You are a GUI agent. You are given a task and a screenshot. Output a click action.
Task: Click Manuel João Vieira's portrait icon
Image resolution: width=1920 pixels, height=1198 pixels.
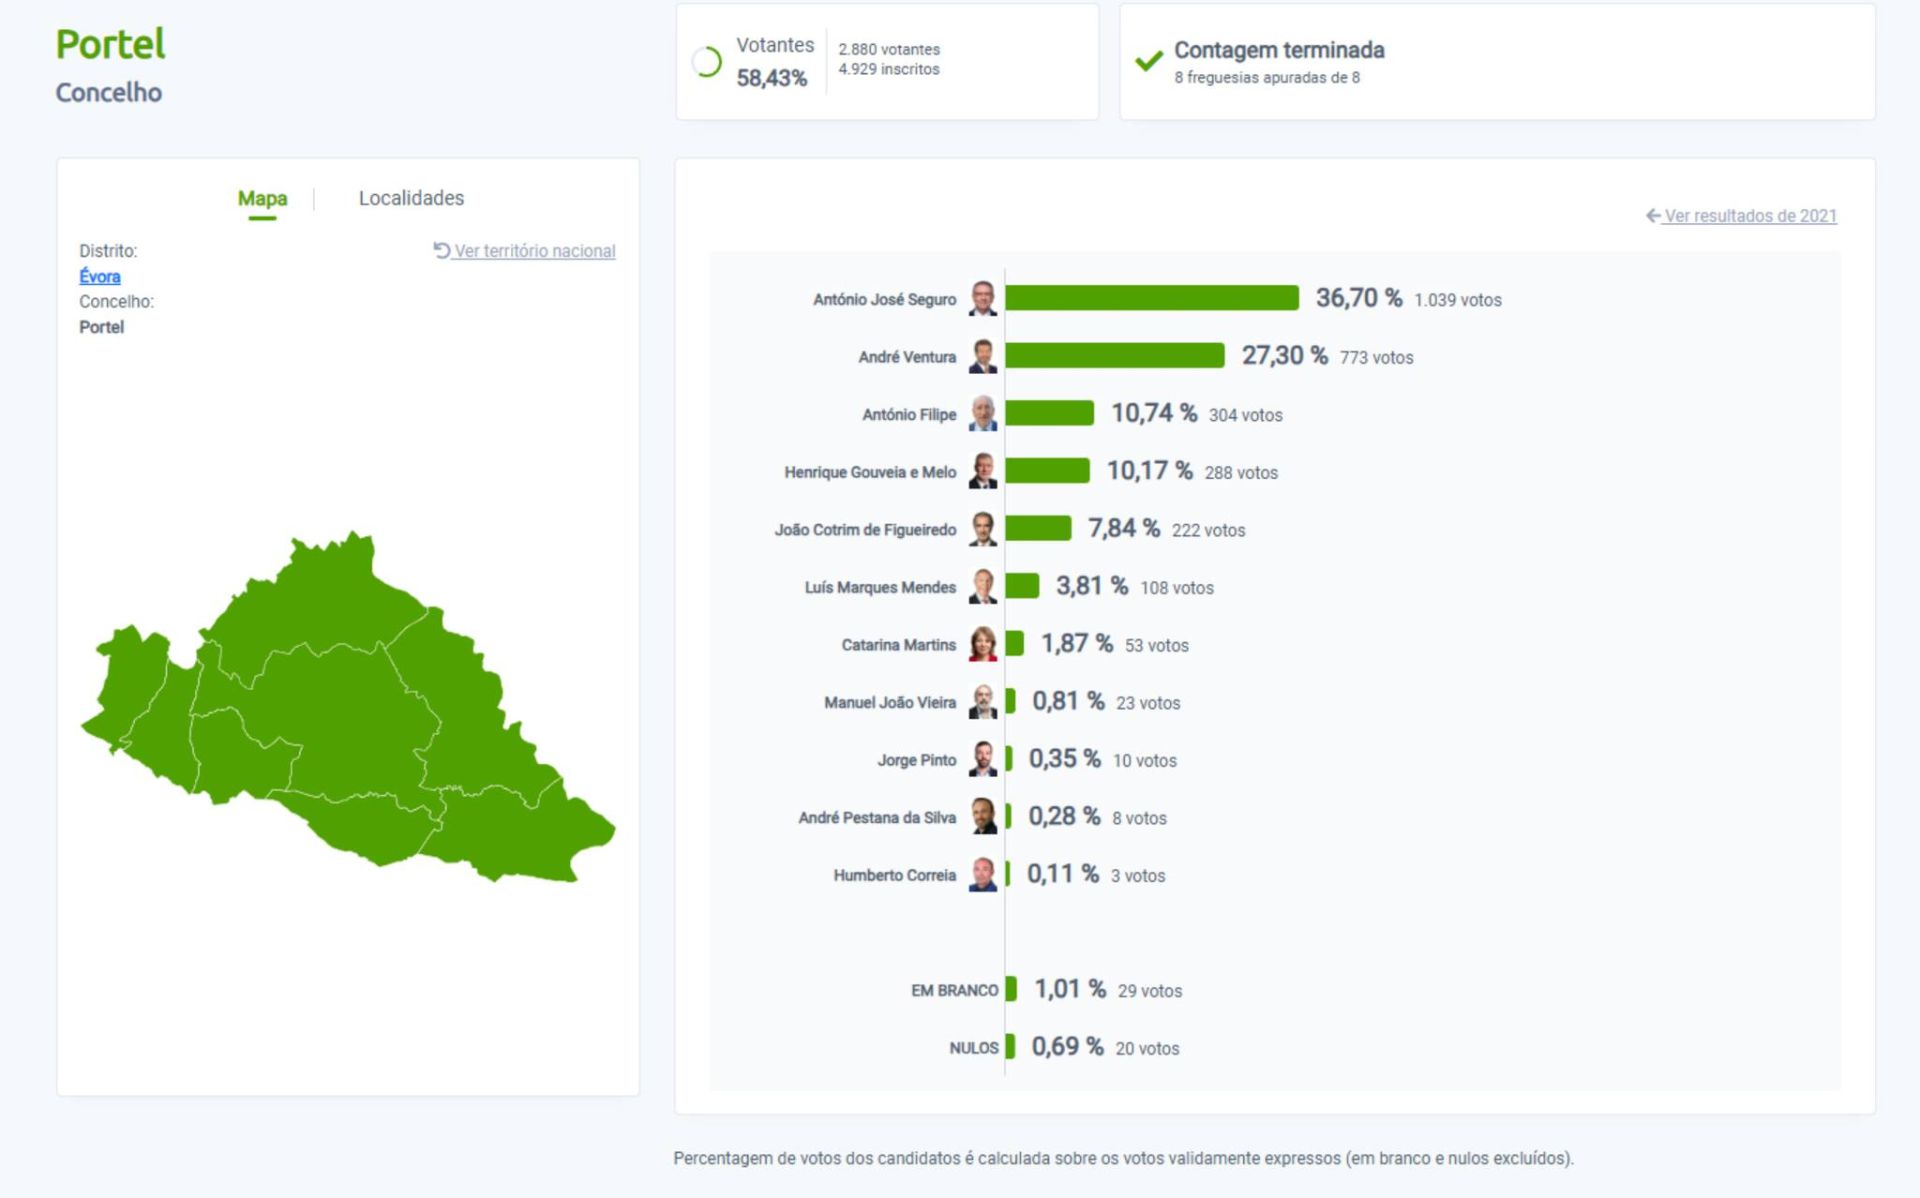point(983,703)
